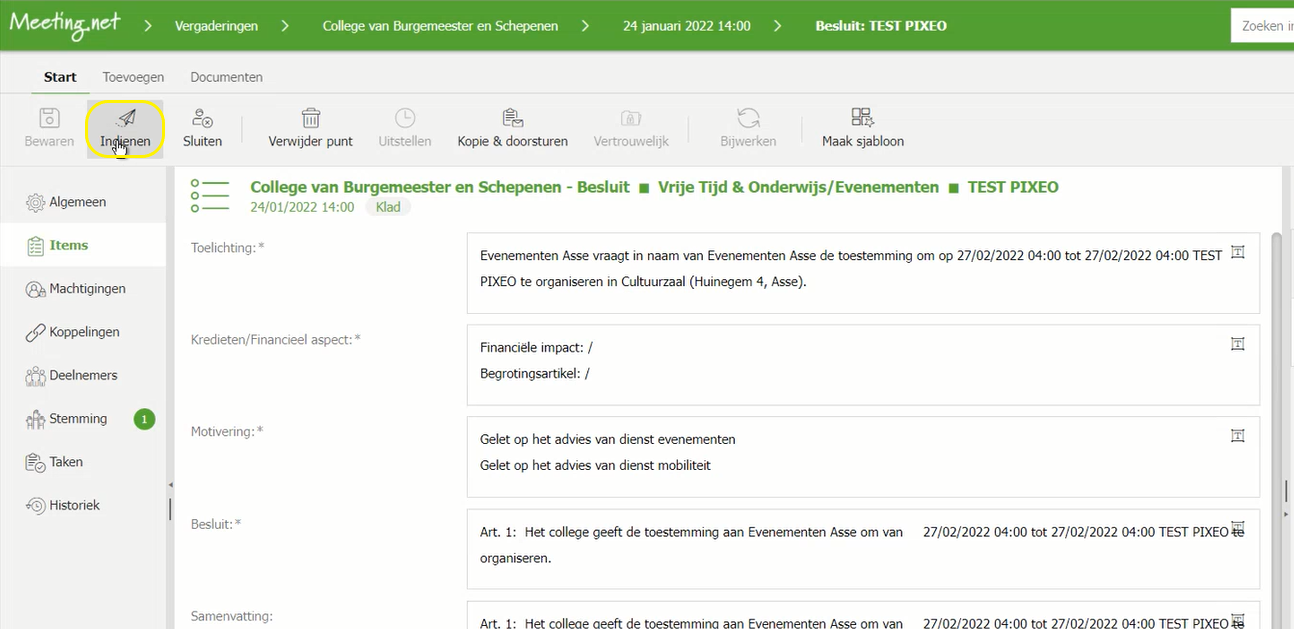
Task: Open College van Burgemeester en Schepenen breadcrumb
Action: point(438,26)
